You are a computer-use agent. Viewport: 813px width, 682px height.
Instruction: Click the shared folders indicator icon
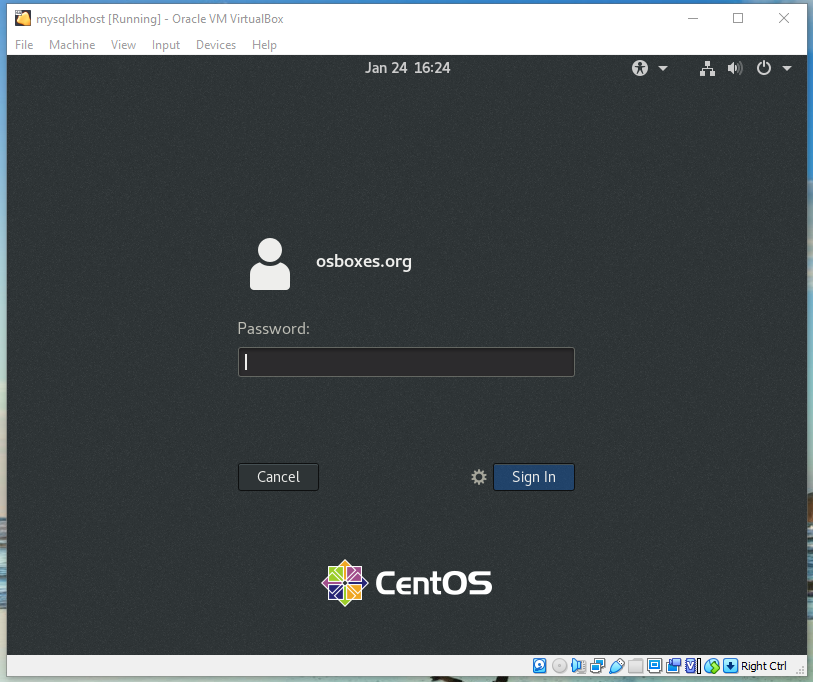coord(636,665)
